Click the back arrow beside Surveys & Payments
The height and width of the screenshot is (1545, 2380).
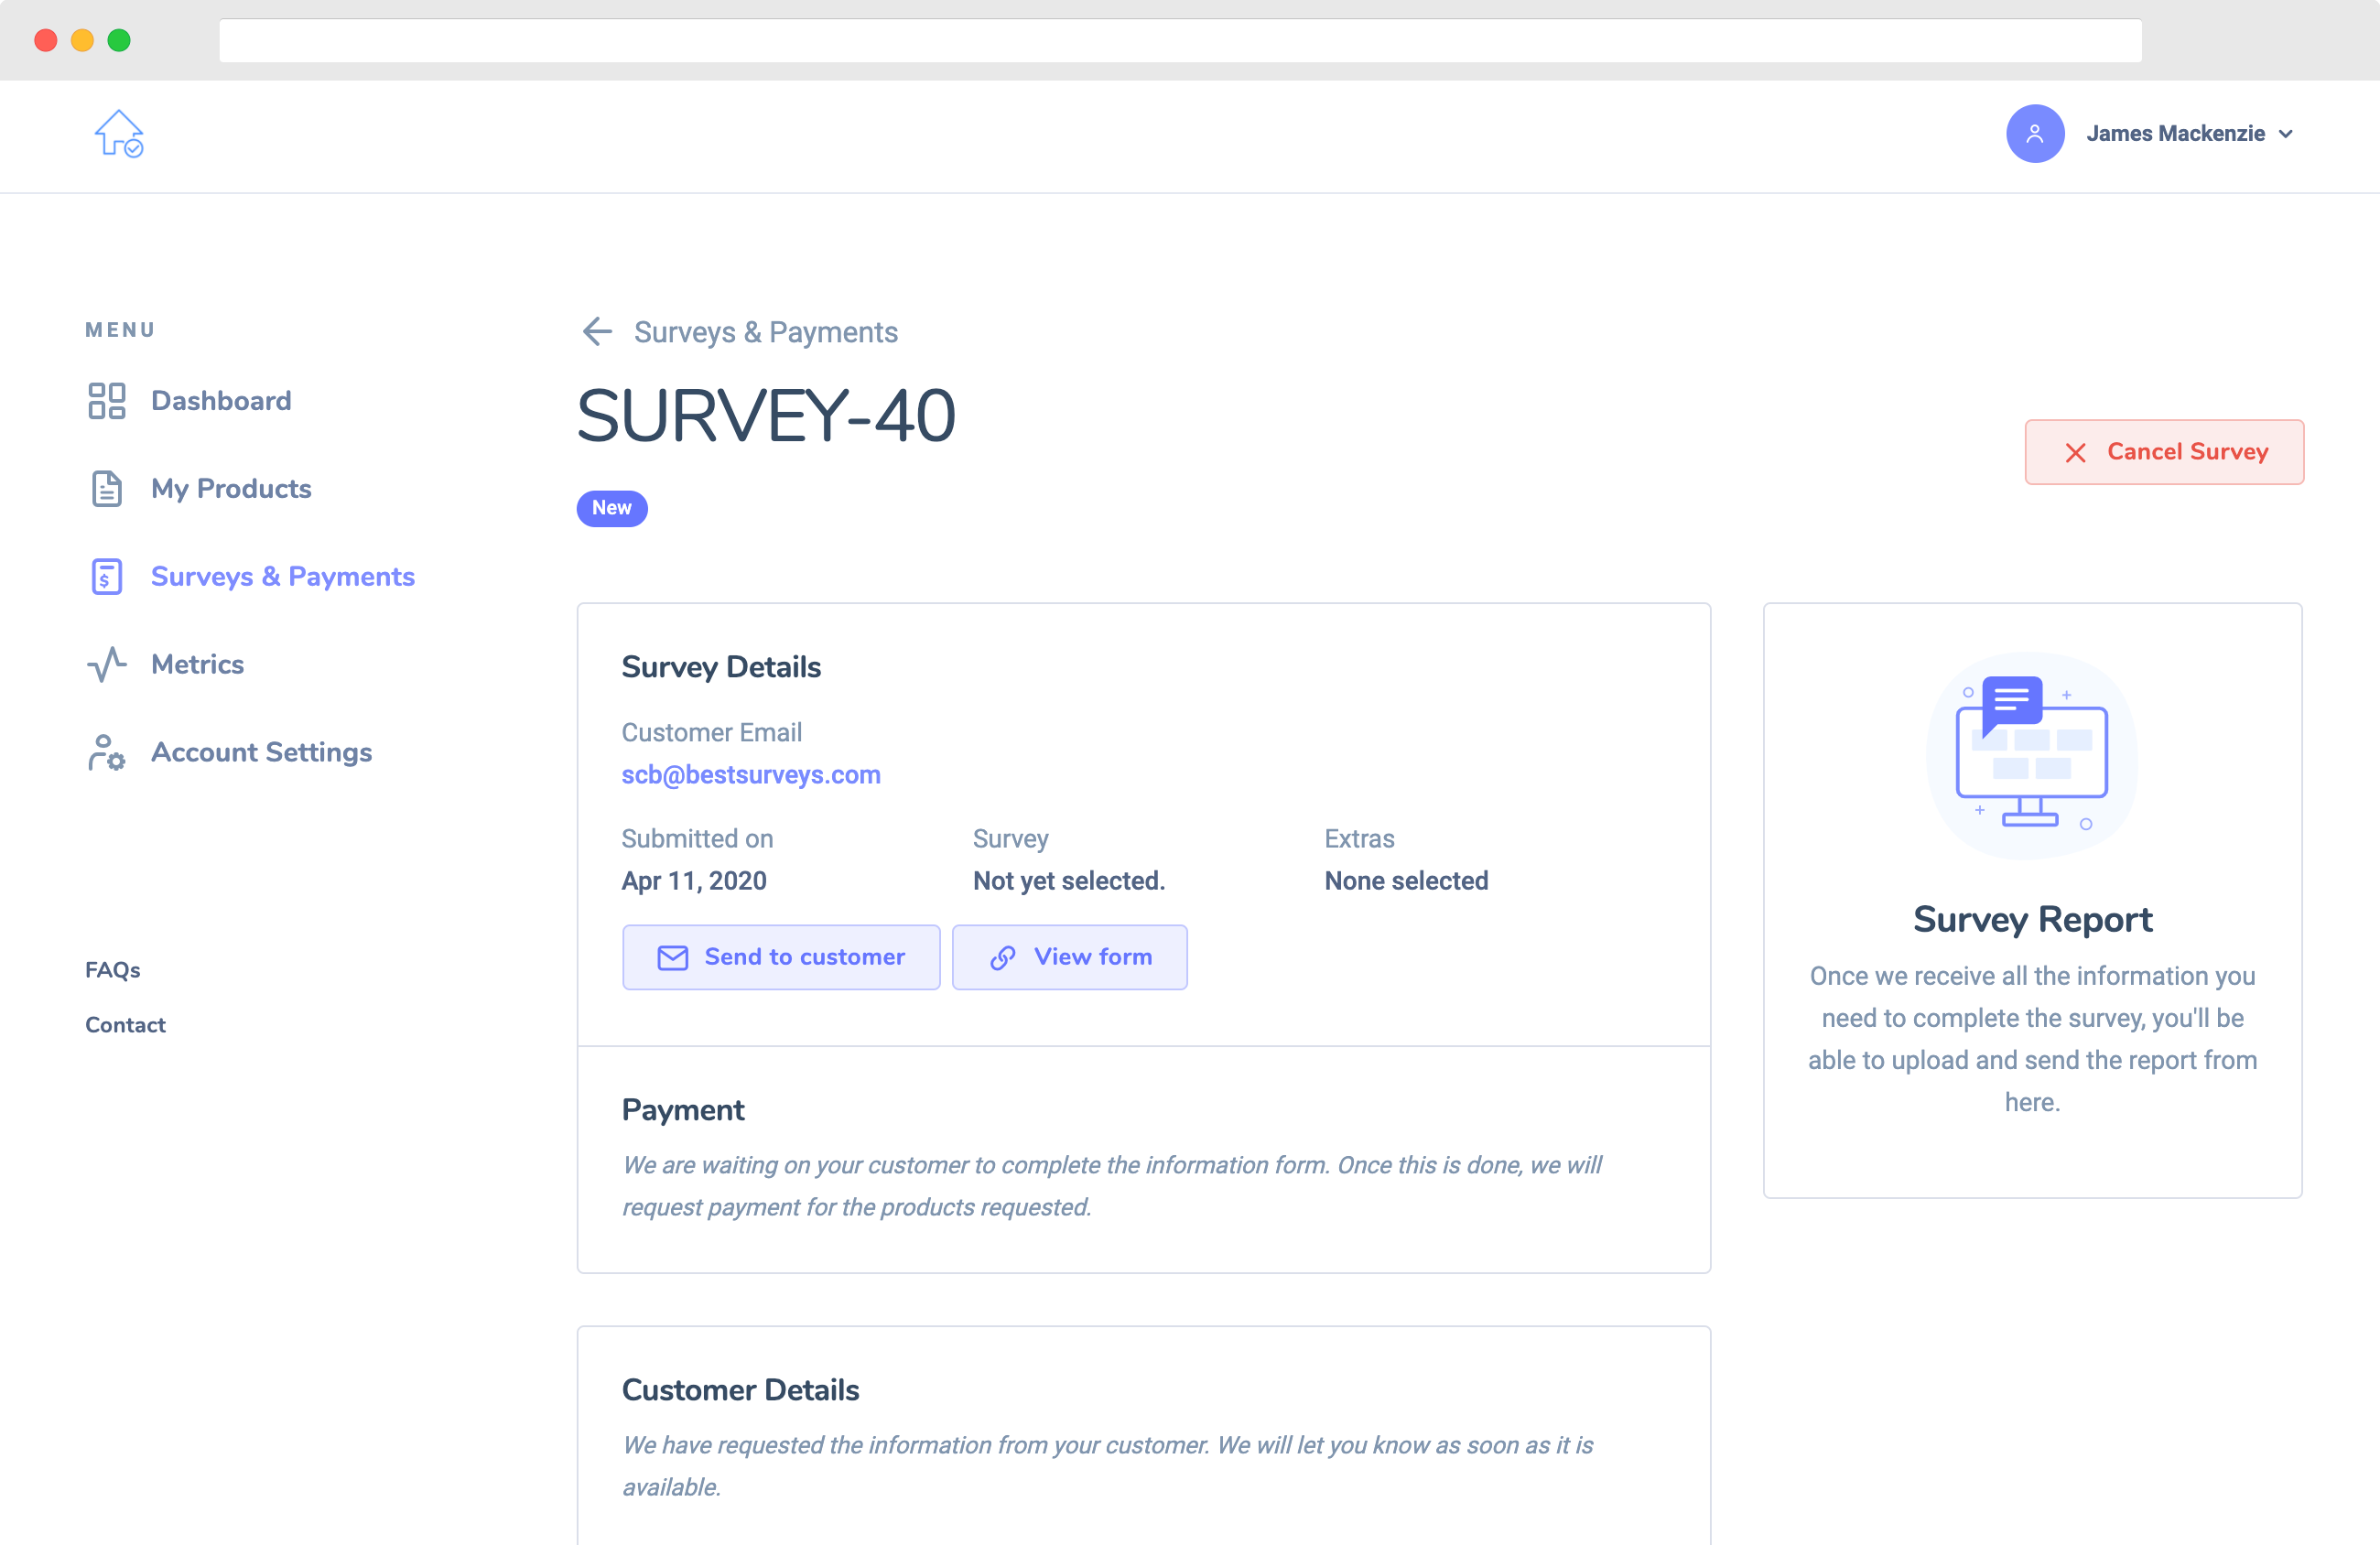point(597,332)
